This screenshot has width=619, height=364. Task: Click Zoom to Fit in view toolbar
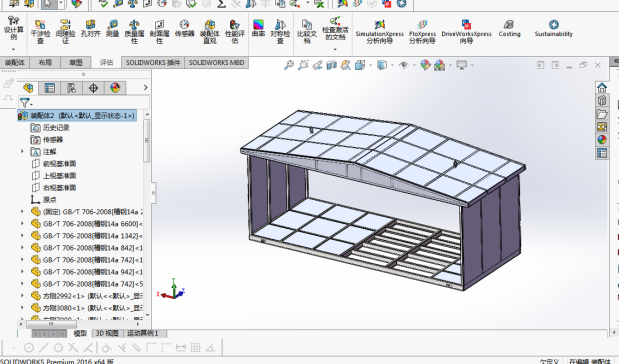pos(289,65)
